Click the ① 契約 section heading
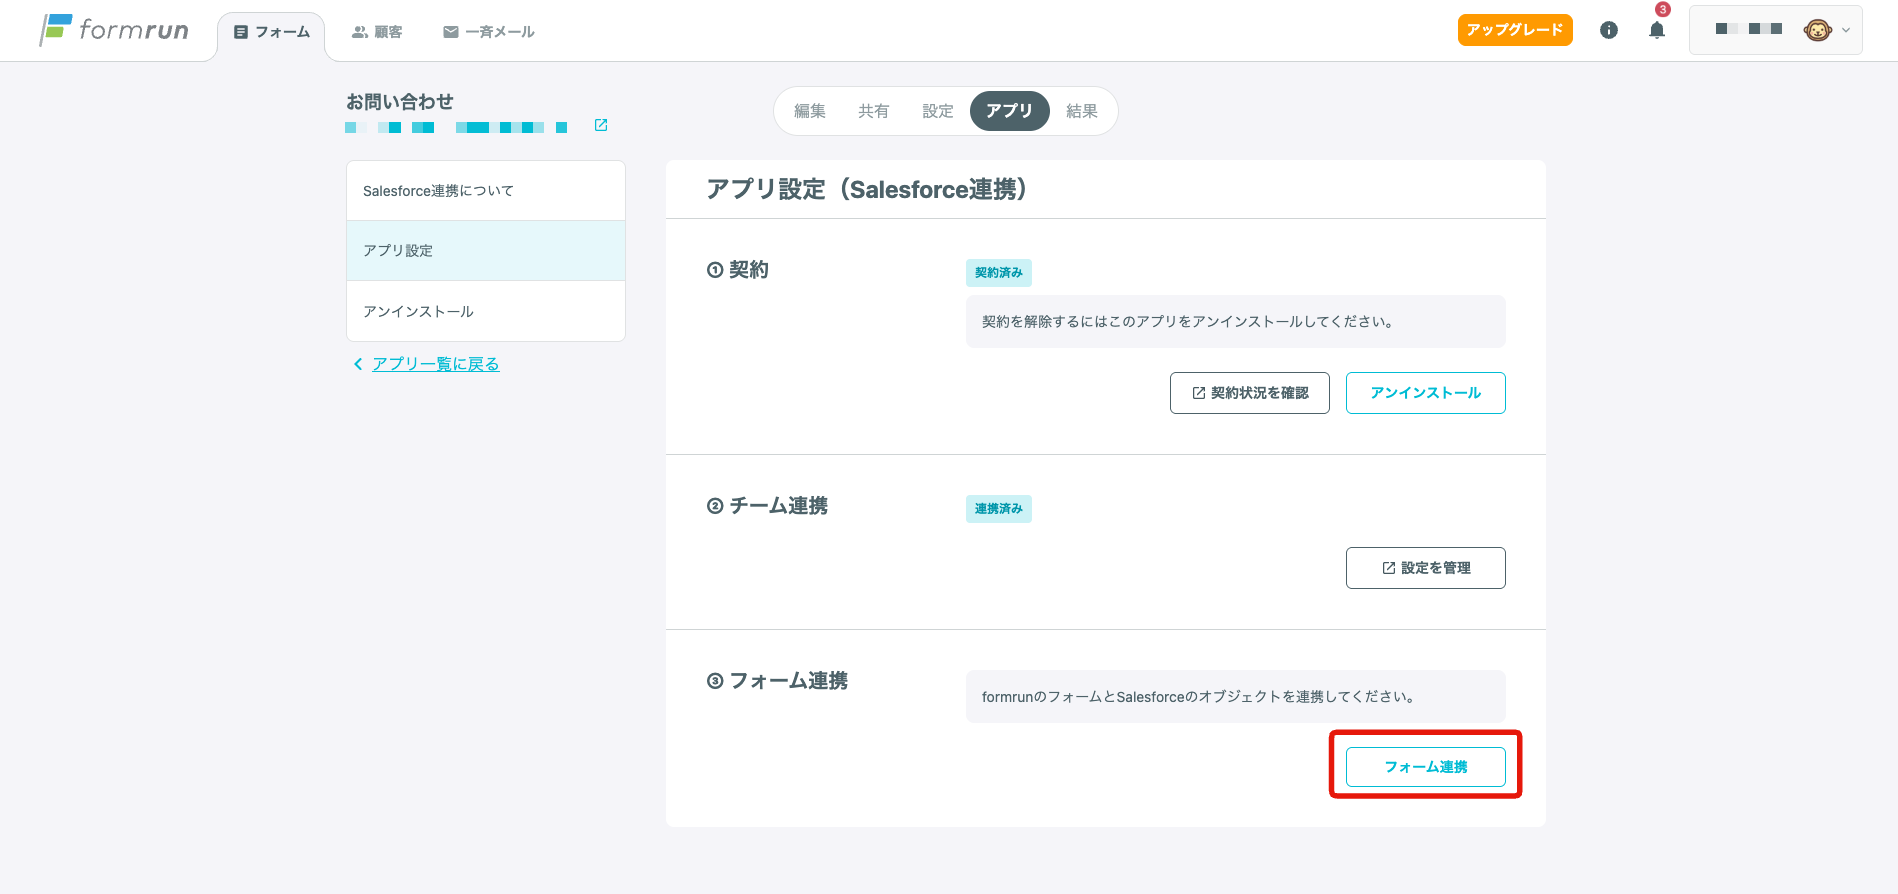The height and width of the screenshot is (894, 1898). coord(738,270)
